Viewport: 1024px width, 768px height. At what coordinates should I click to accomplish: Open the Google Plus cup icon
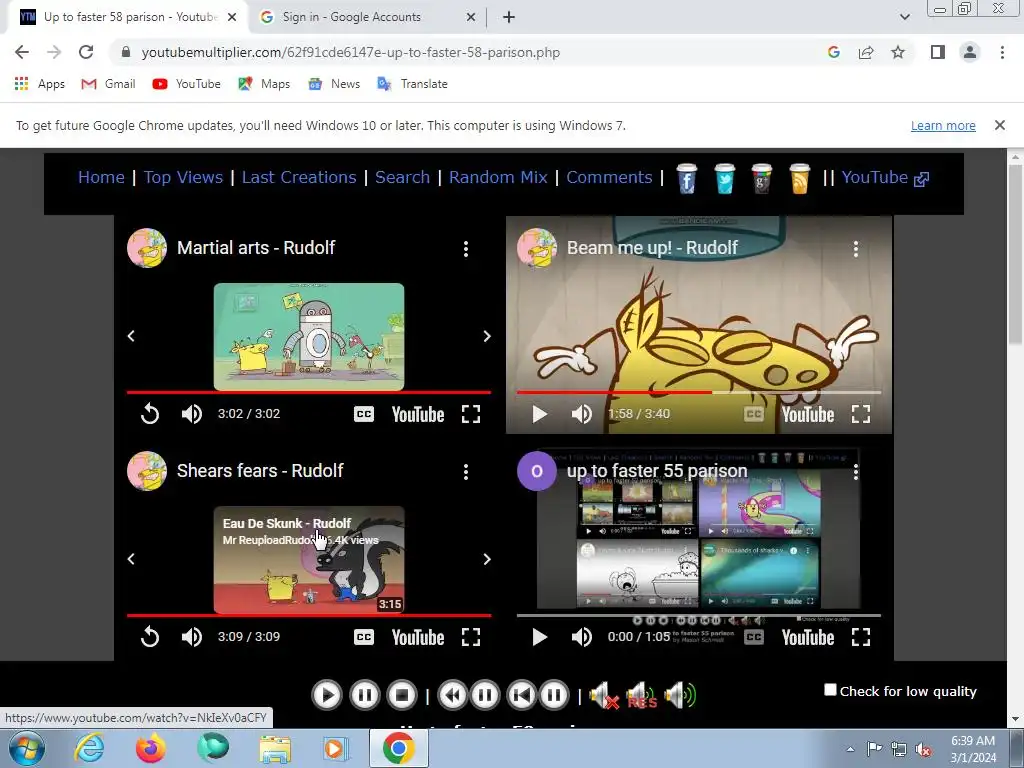click(x=761, y=178)
